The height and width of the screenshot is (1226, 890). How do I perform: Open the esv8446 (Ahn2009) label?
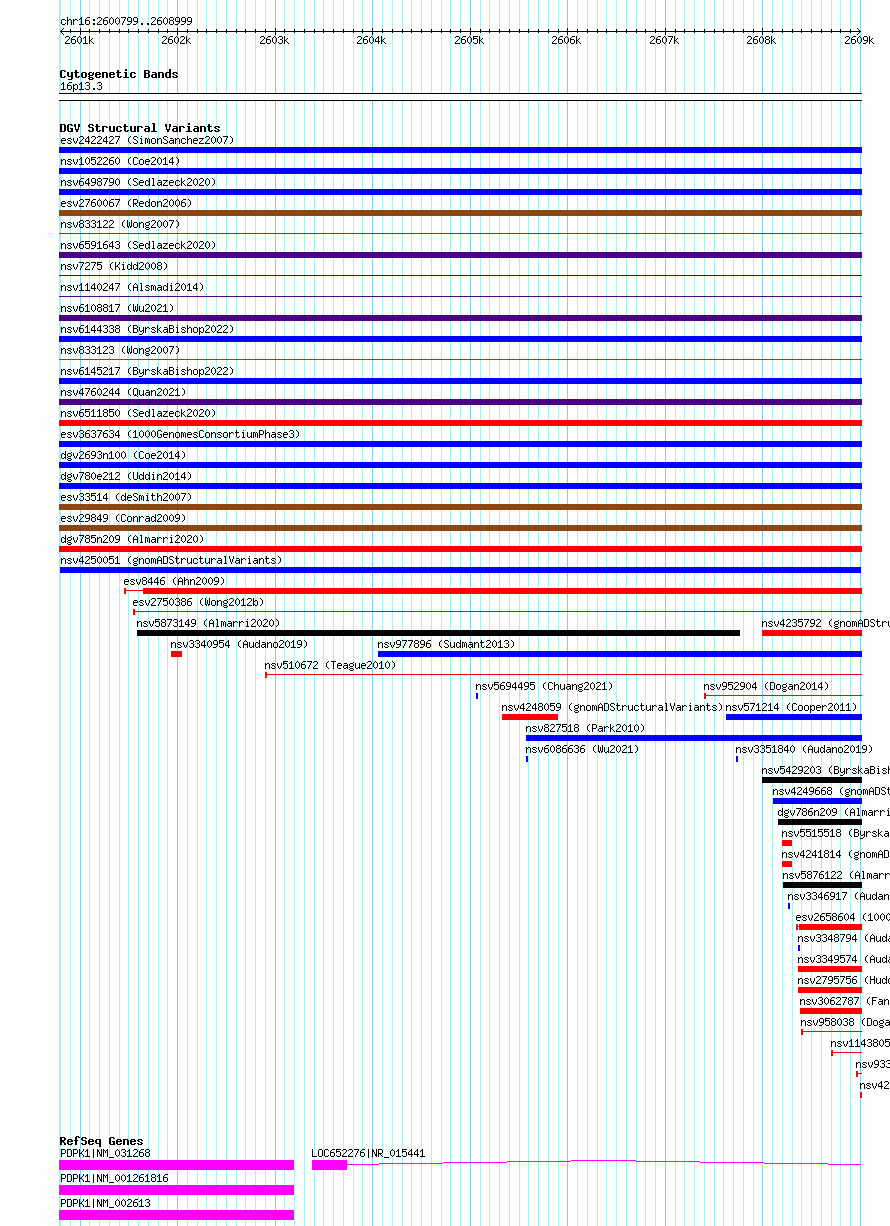tap(175, 581)
